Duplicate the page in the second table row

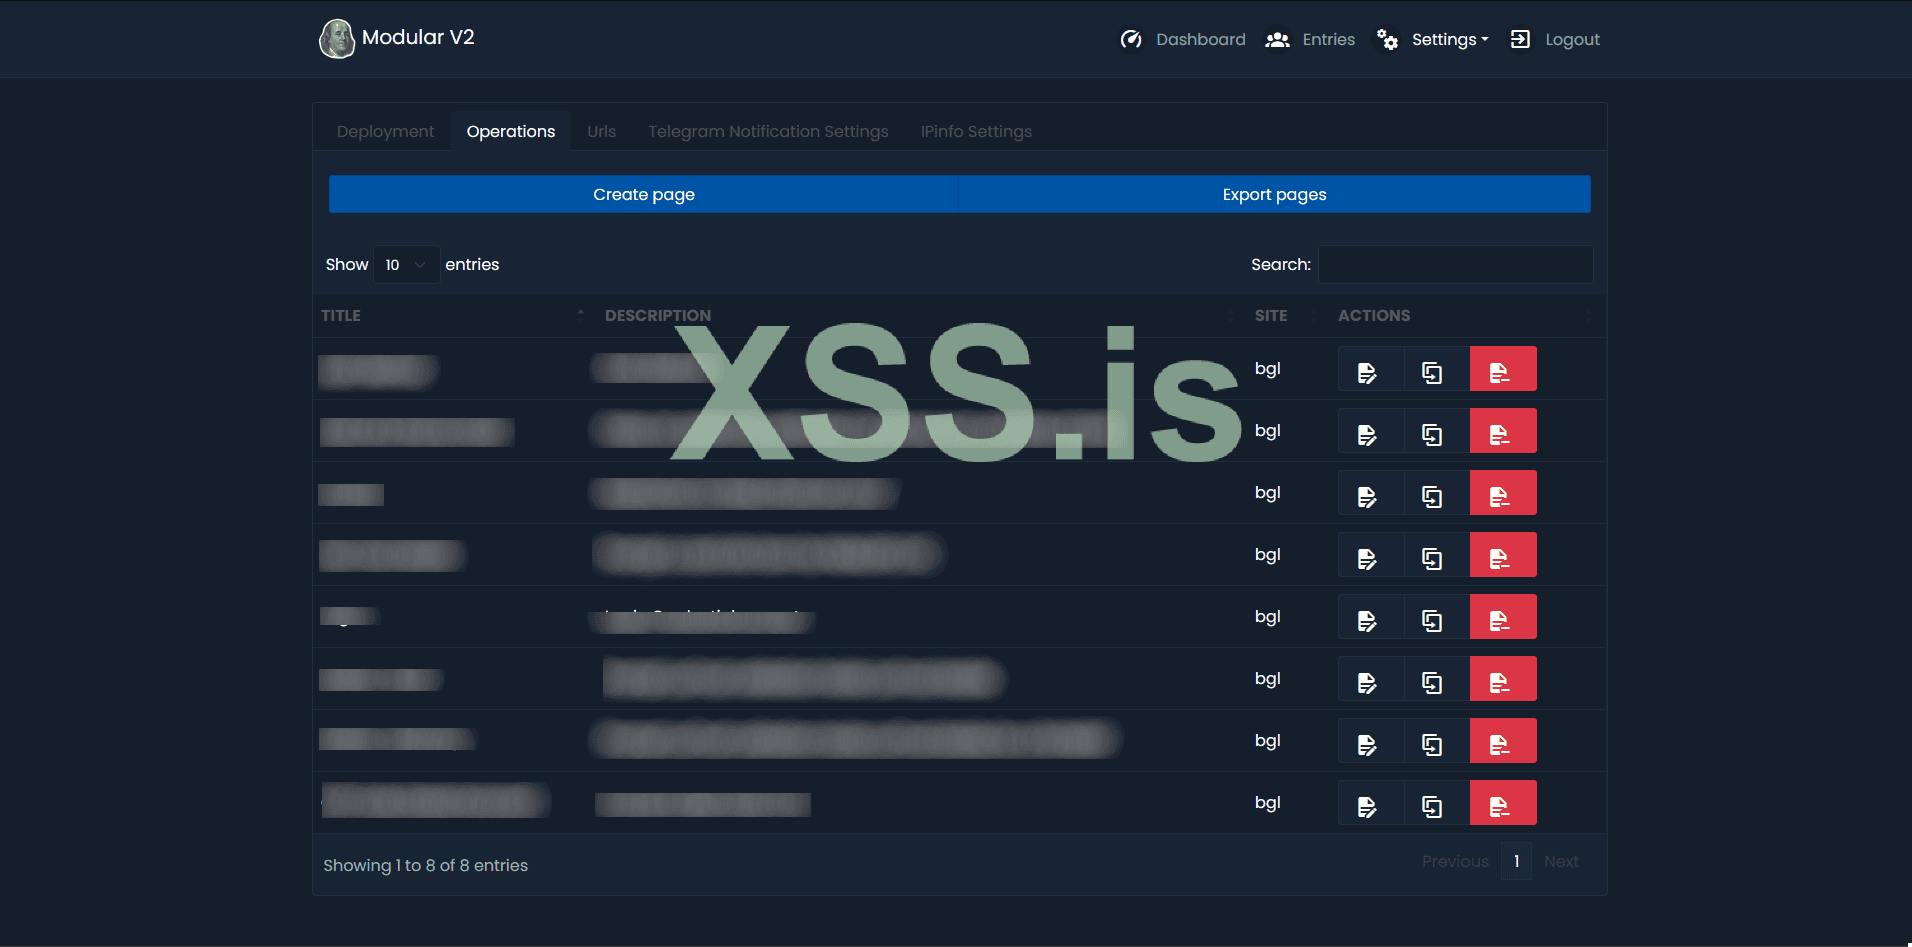pyautogui.click(x=1437, y=431)
